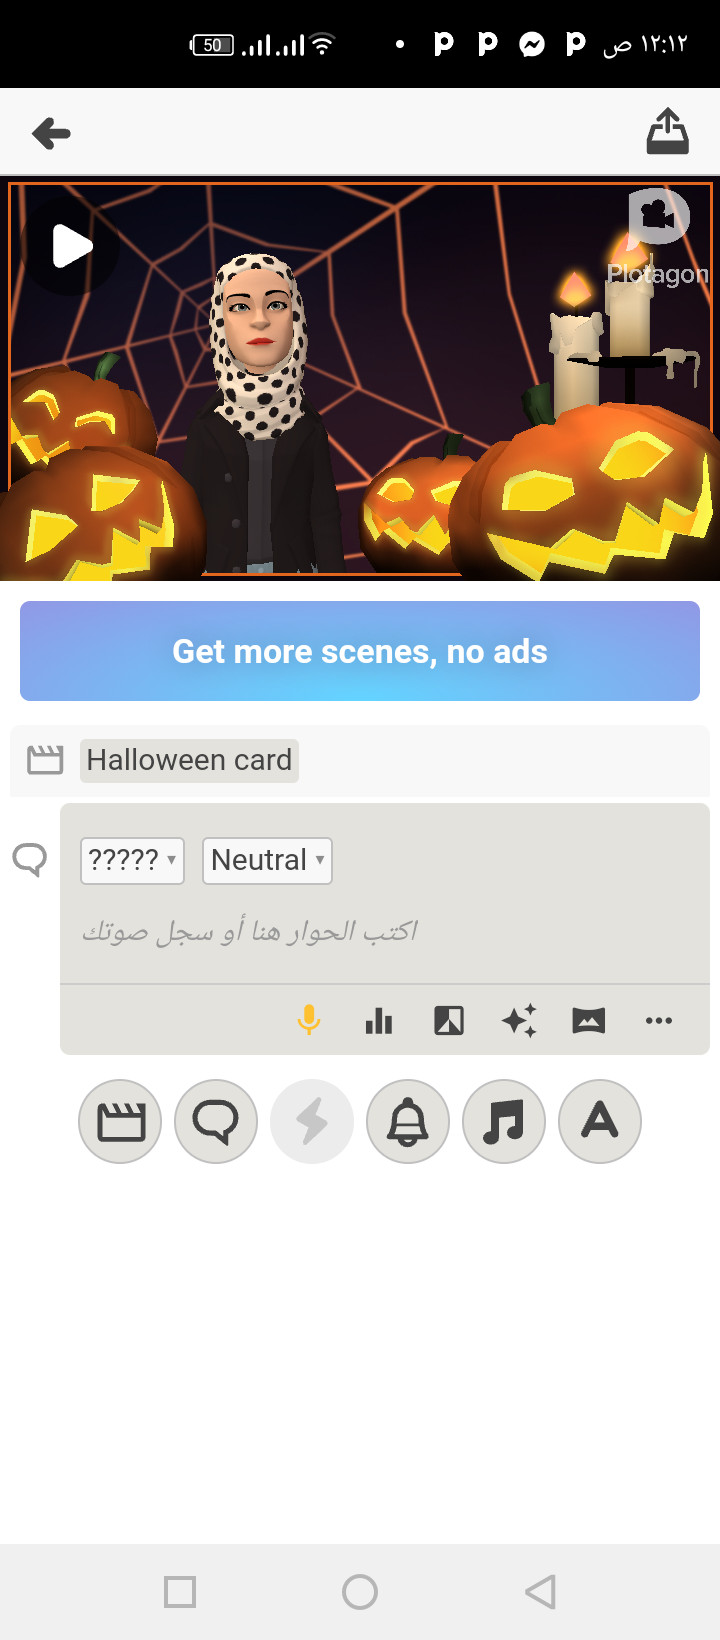Add a new scene with clapperboard button
720x1640 pixels.
coord(120,1121)
